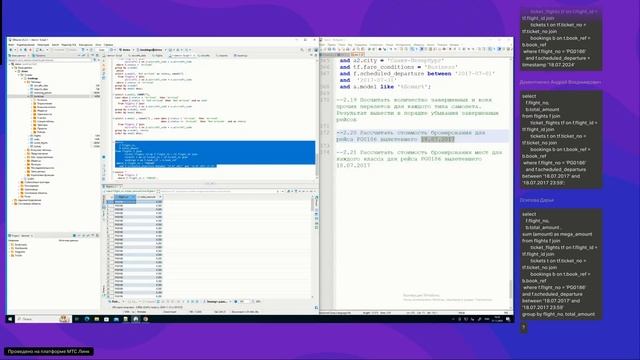The height and width of the screenshot is (360, 640).
Task: Select 'boarding_passes' table in navigator
Action: coord(42,93)
